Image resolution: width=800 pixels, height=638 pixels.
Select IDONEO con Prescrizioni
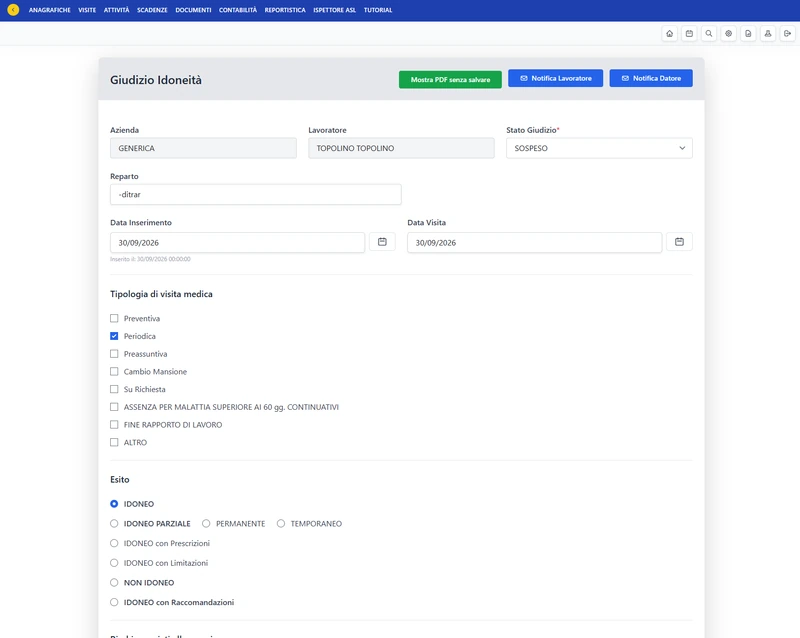click(x=114, y=543)
